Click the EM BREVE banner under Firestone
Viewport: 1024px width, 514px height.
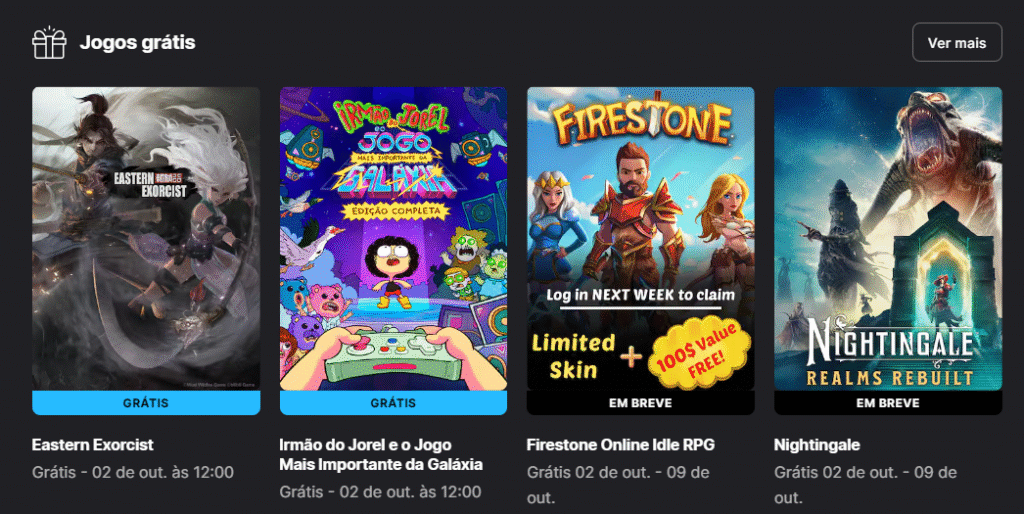pos(641,403)
